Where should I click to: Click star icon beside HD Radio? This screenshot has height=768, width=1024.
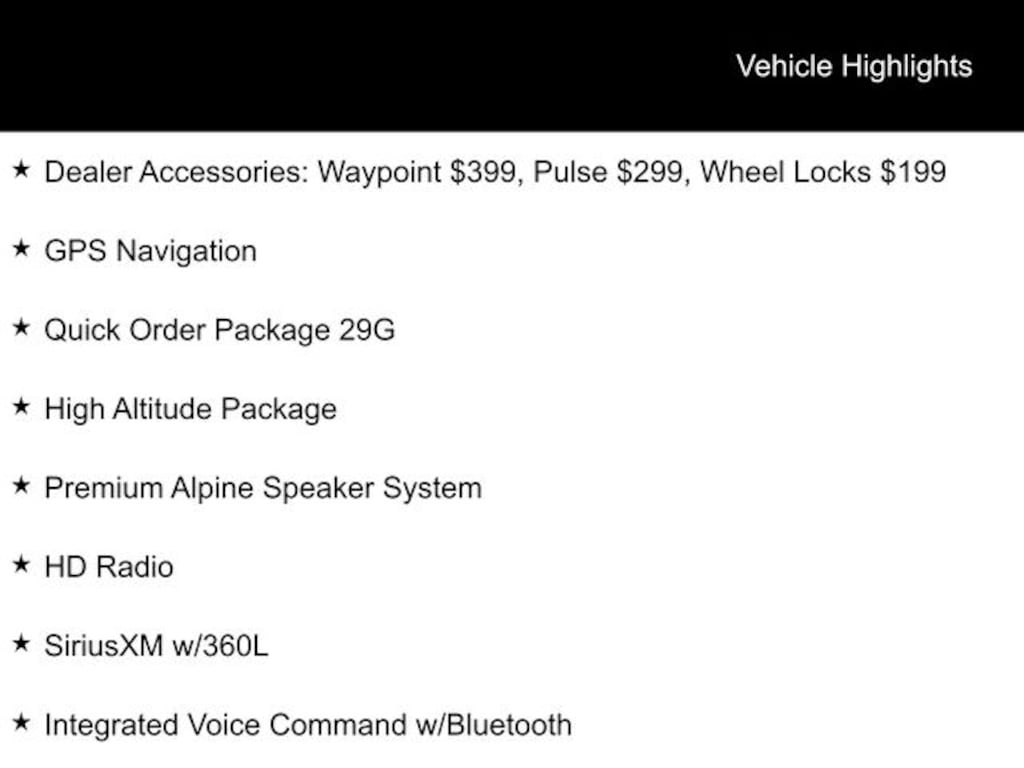click(x=22, y=565)
